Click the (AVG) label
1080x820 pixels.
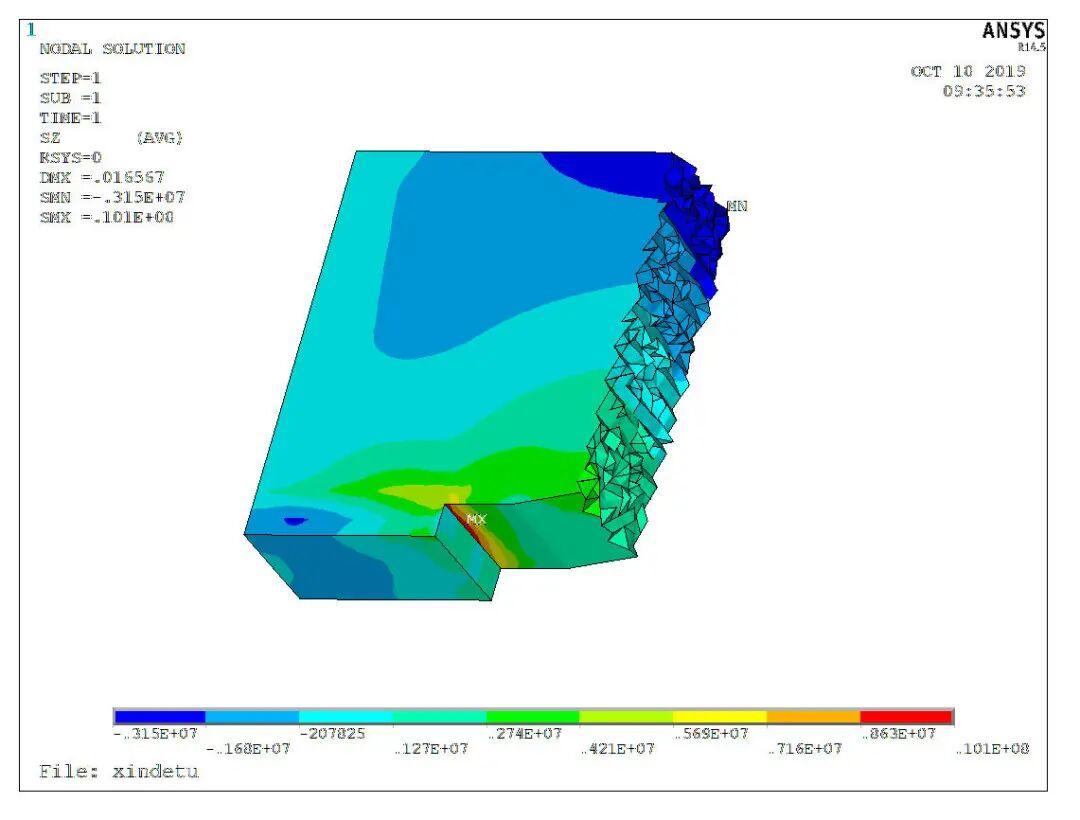[x=160, y=138]
